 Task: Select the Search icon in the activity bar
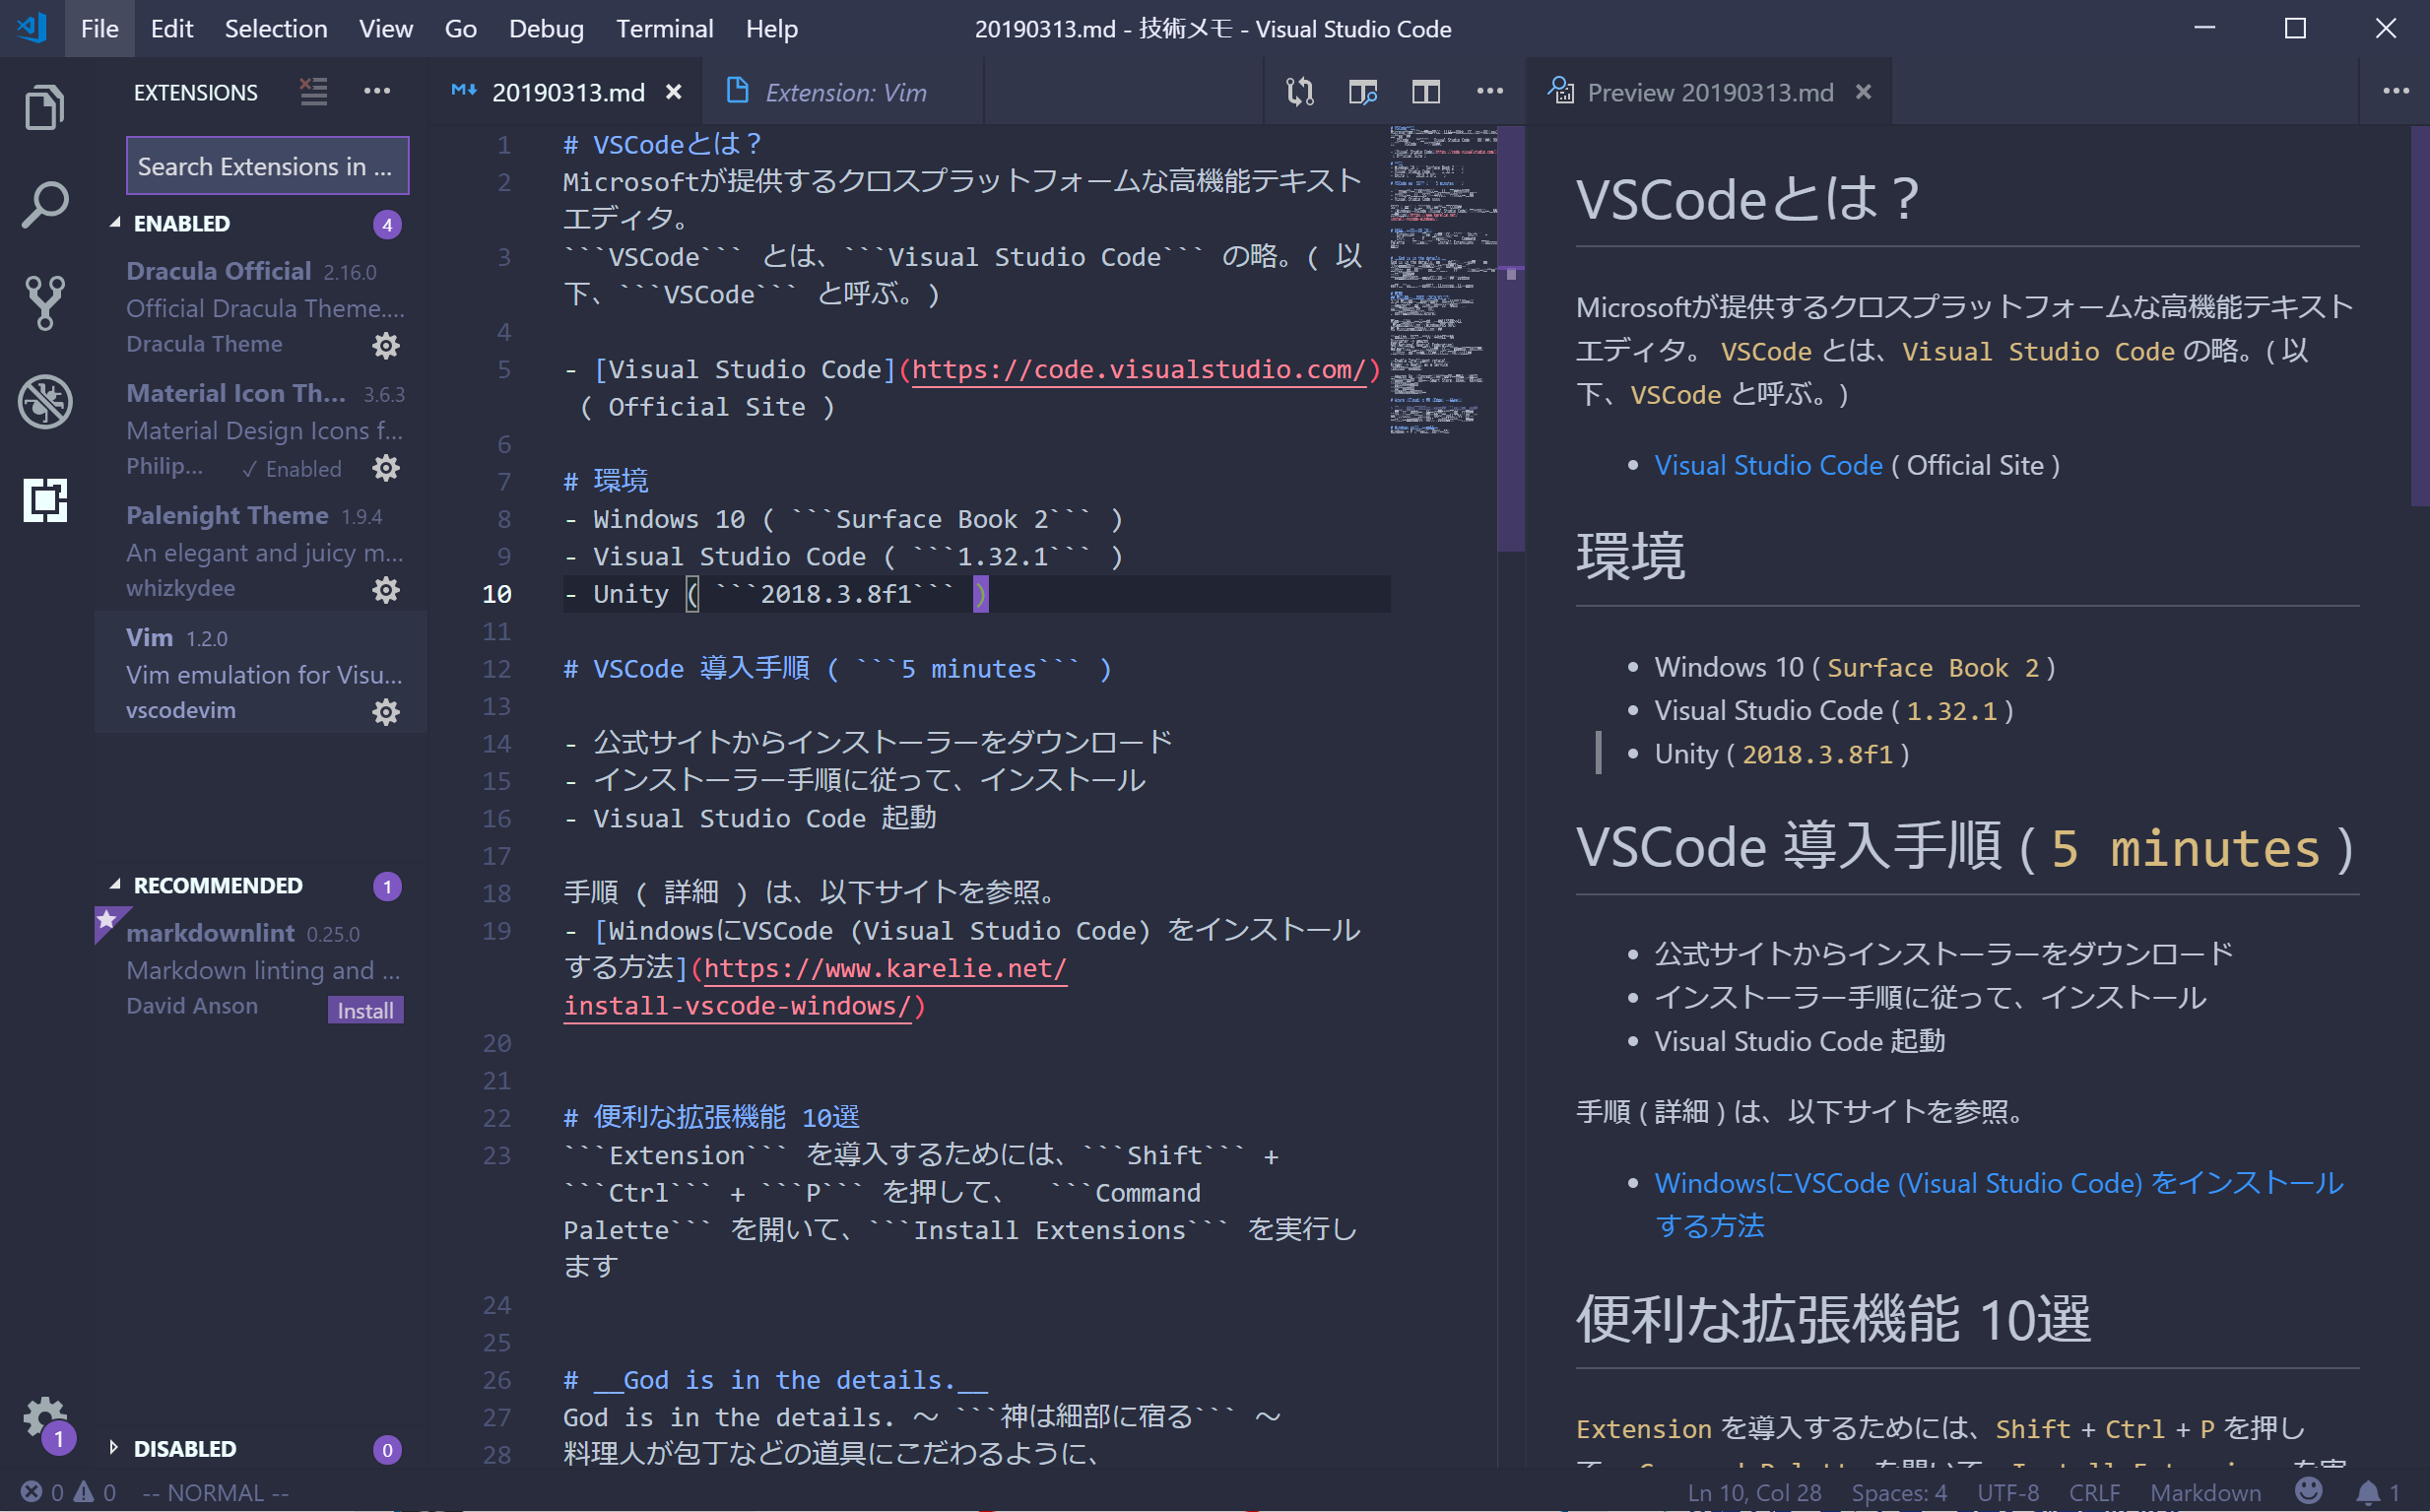pyautogui.click(x=44, y=203)
